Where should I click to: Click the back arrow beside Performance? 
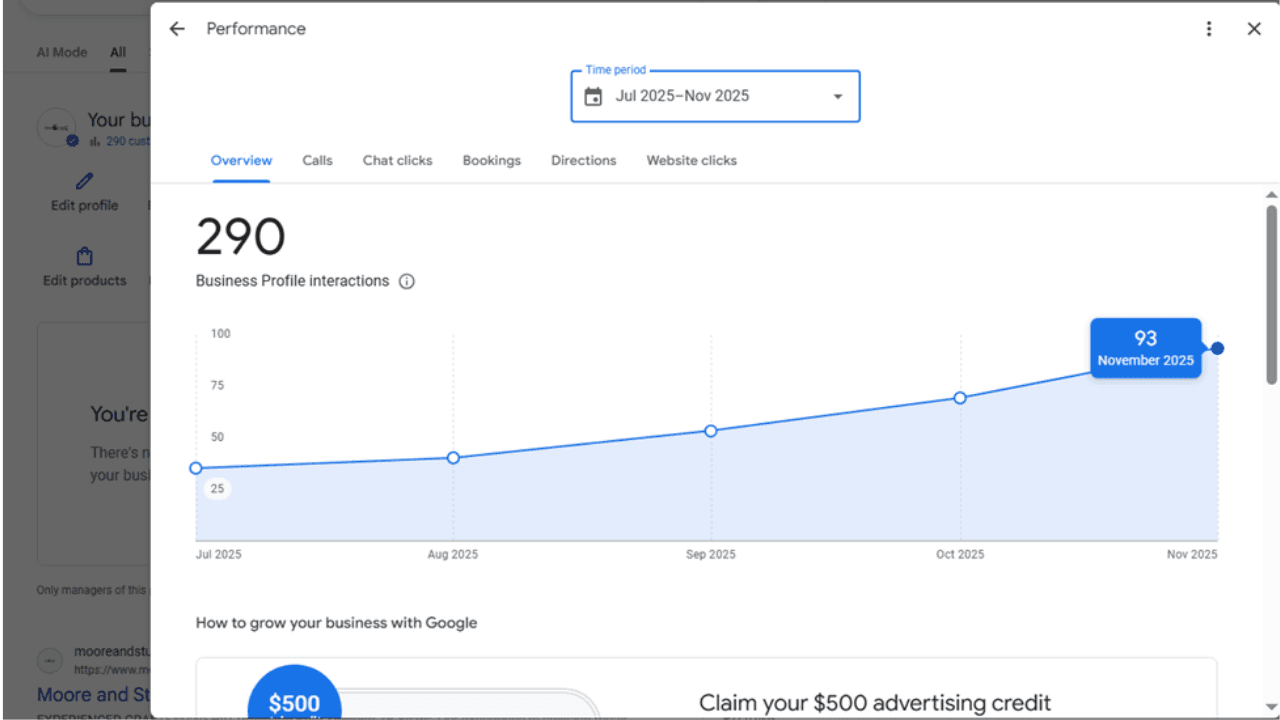(x=177, y=29)
